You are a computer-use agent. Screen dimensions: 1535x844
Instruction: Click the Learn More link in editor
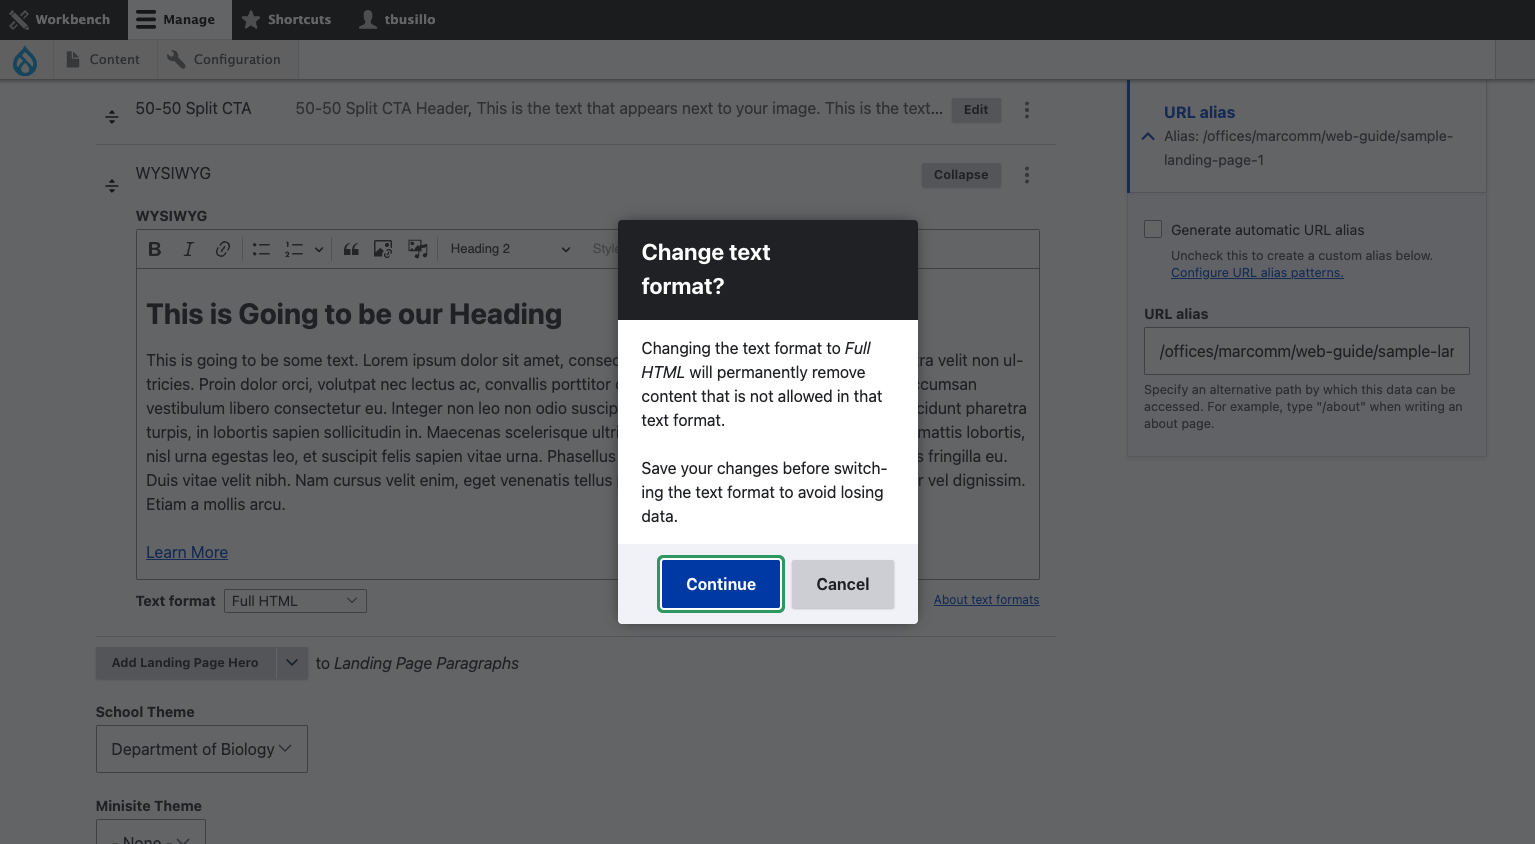pos(187,552)
